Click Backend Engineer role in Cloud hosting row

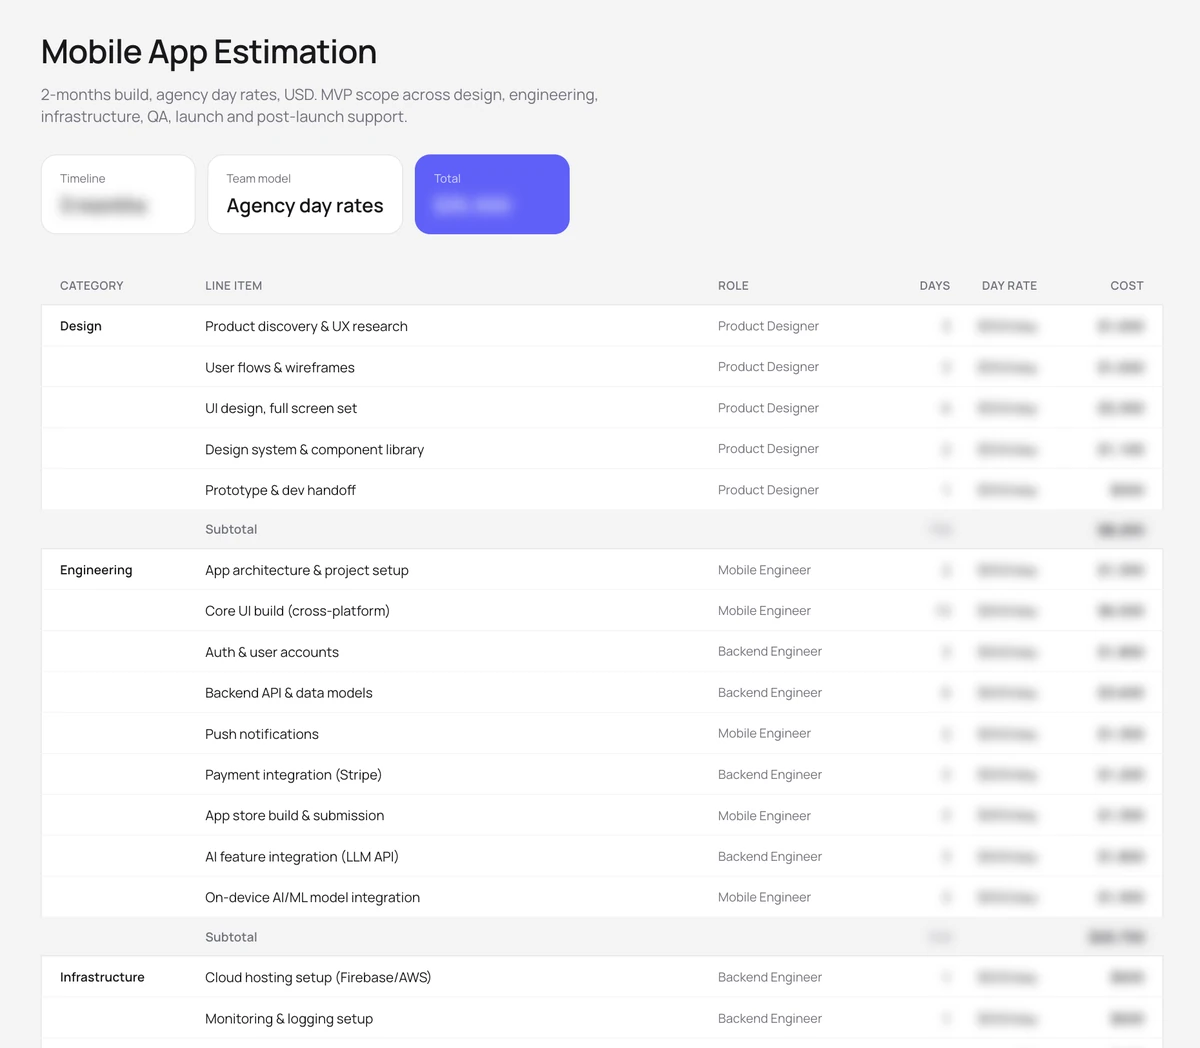(x=770, y=977)
